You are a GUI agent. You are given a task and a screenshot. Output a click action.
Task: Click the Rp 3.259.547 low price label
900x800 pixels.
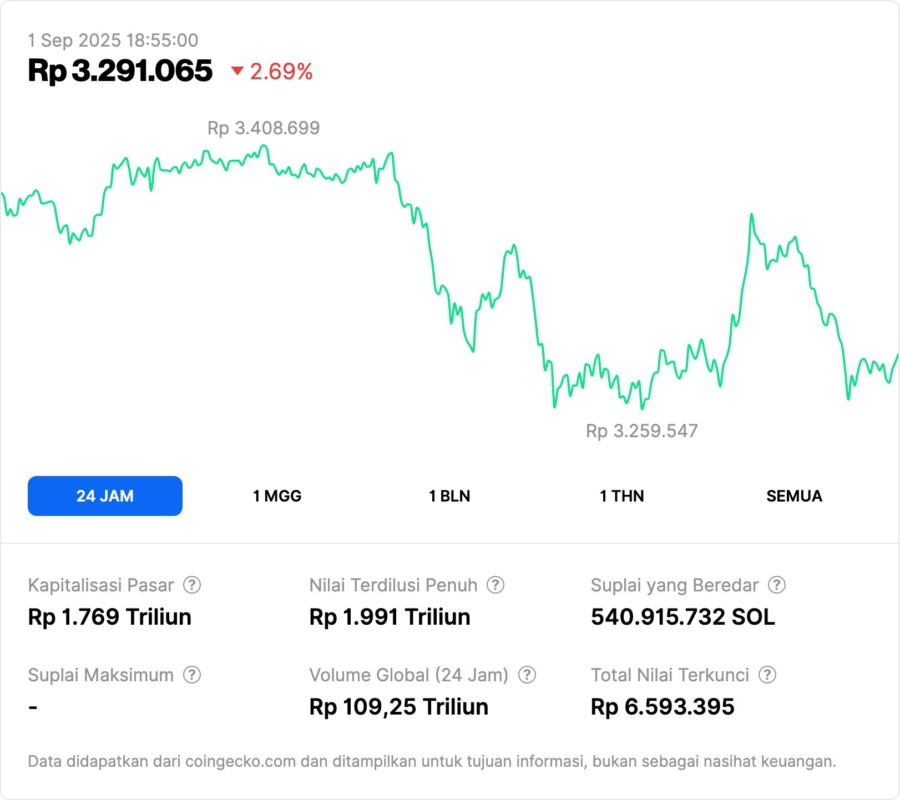(641, 431)
